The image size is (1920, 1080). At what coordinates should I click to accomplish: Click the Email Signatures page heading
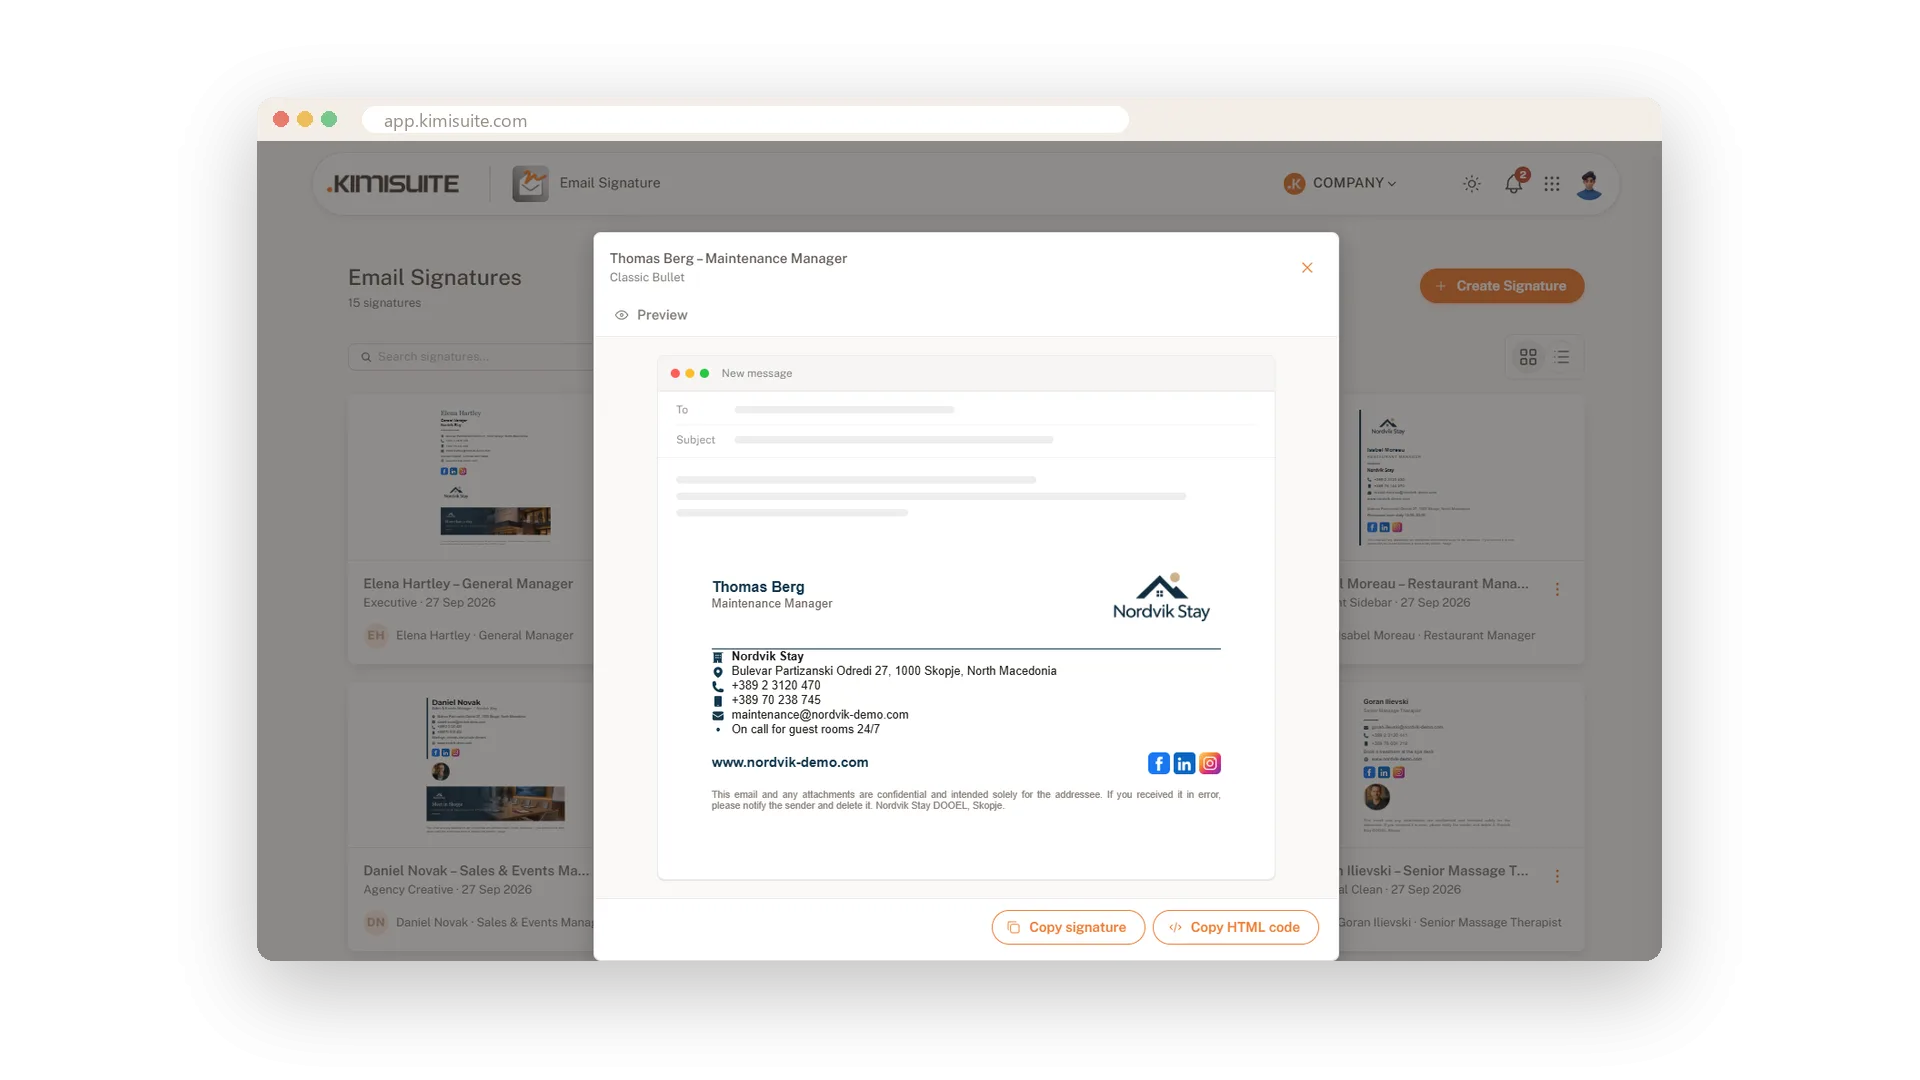435,278
